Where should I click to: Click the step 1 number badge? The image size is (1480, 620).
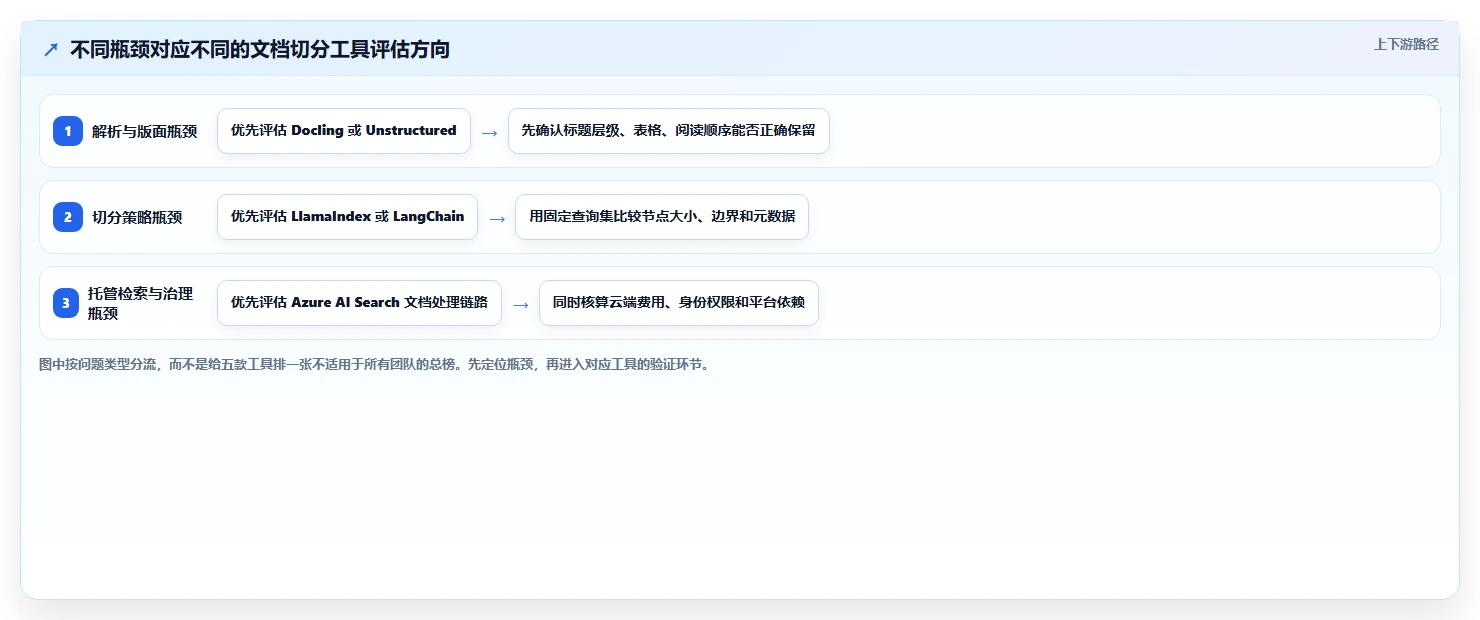(68, 131)
